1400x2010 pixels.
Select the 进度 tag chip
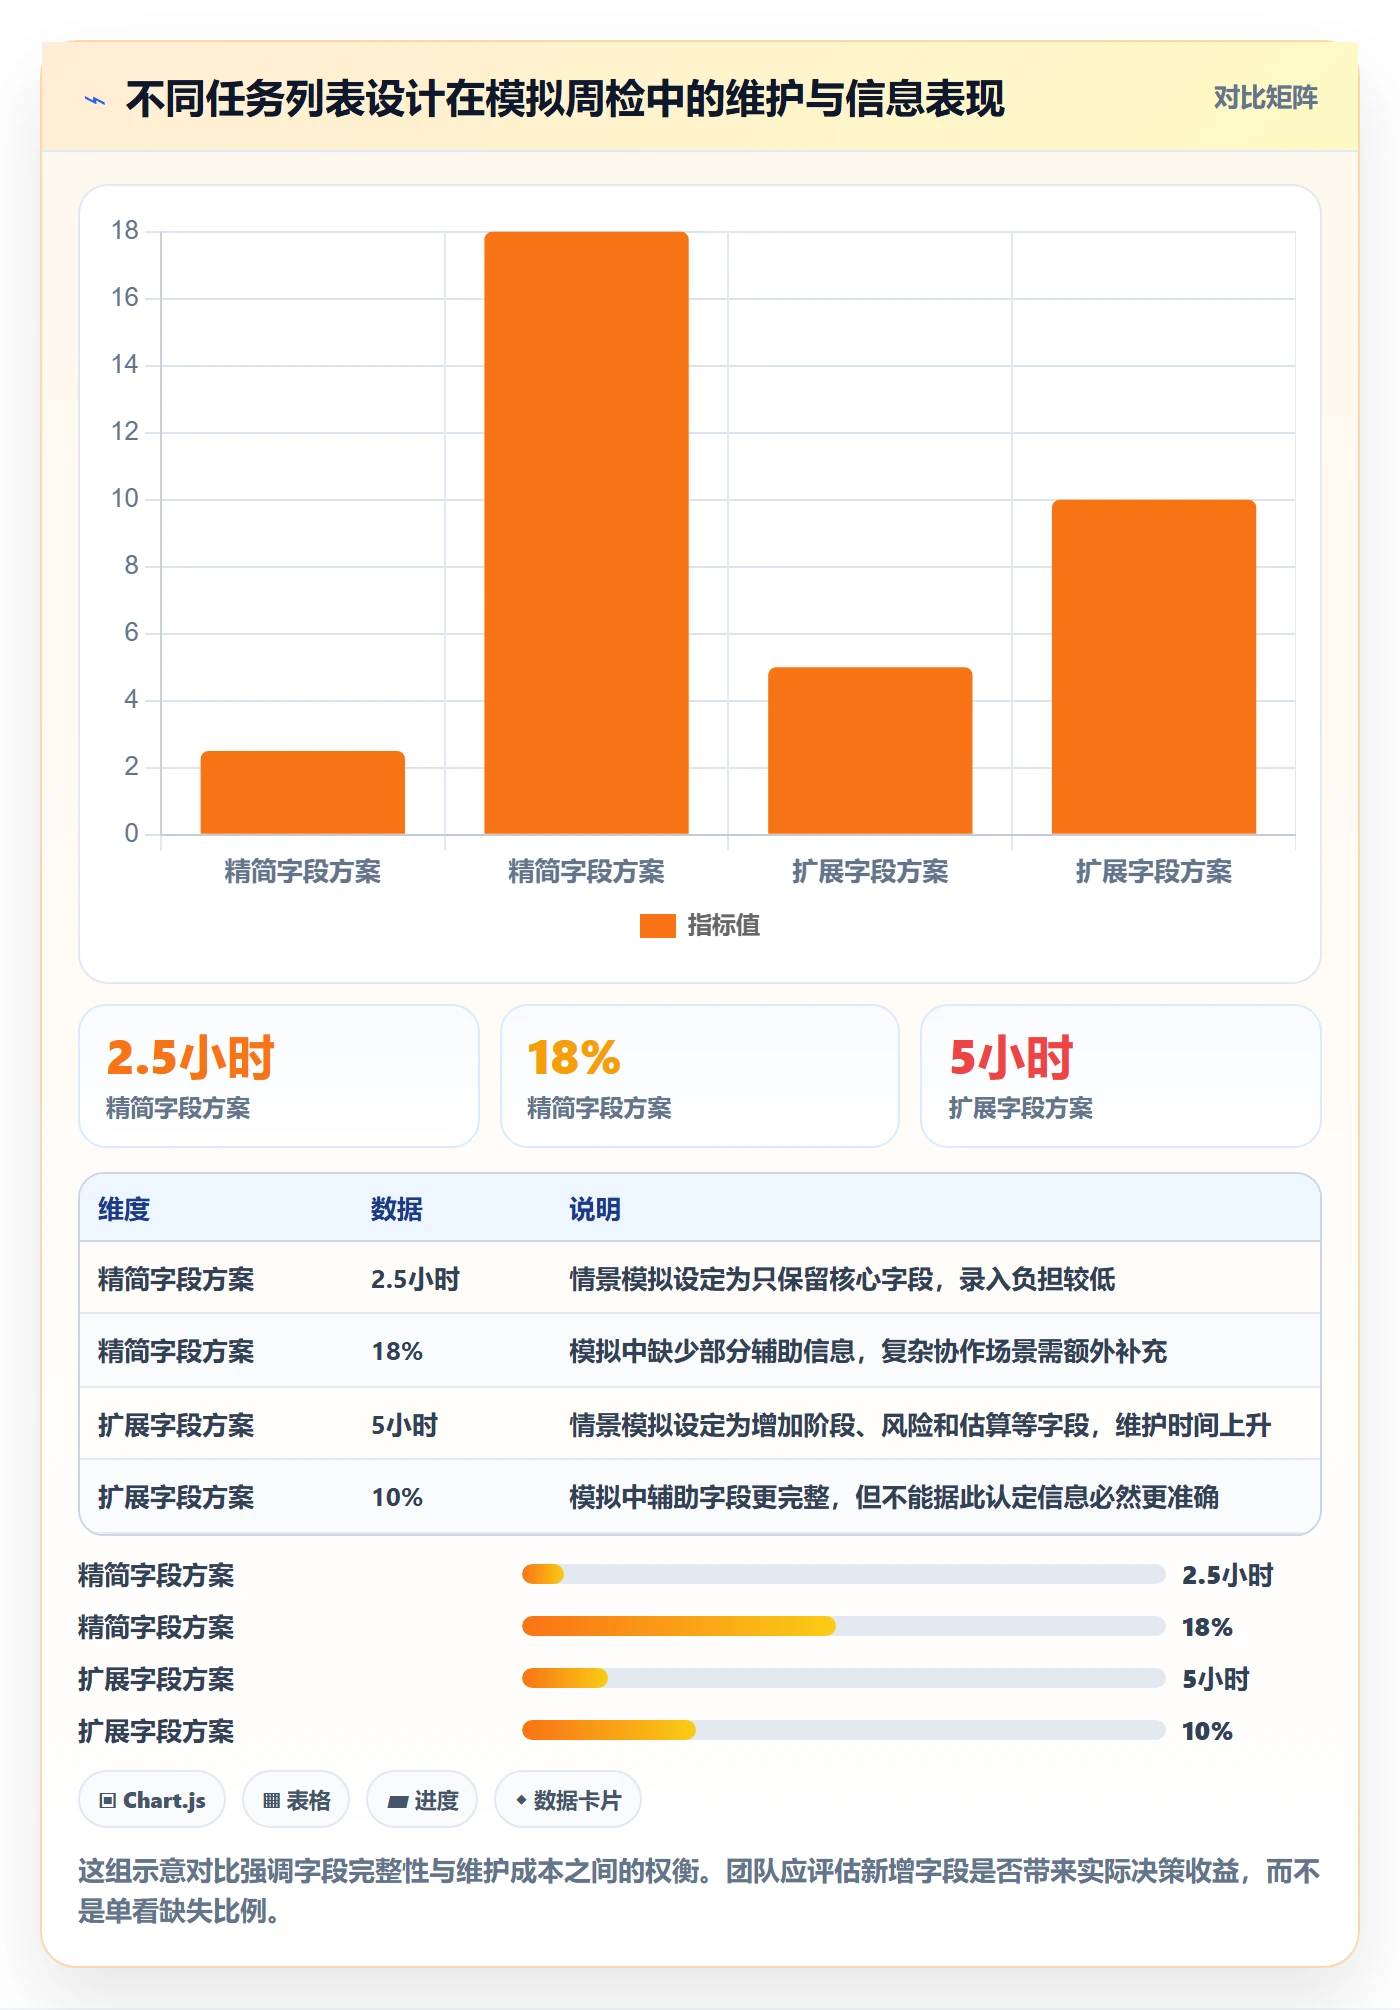click(x=422, y=1800)
